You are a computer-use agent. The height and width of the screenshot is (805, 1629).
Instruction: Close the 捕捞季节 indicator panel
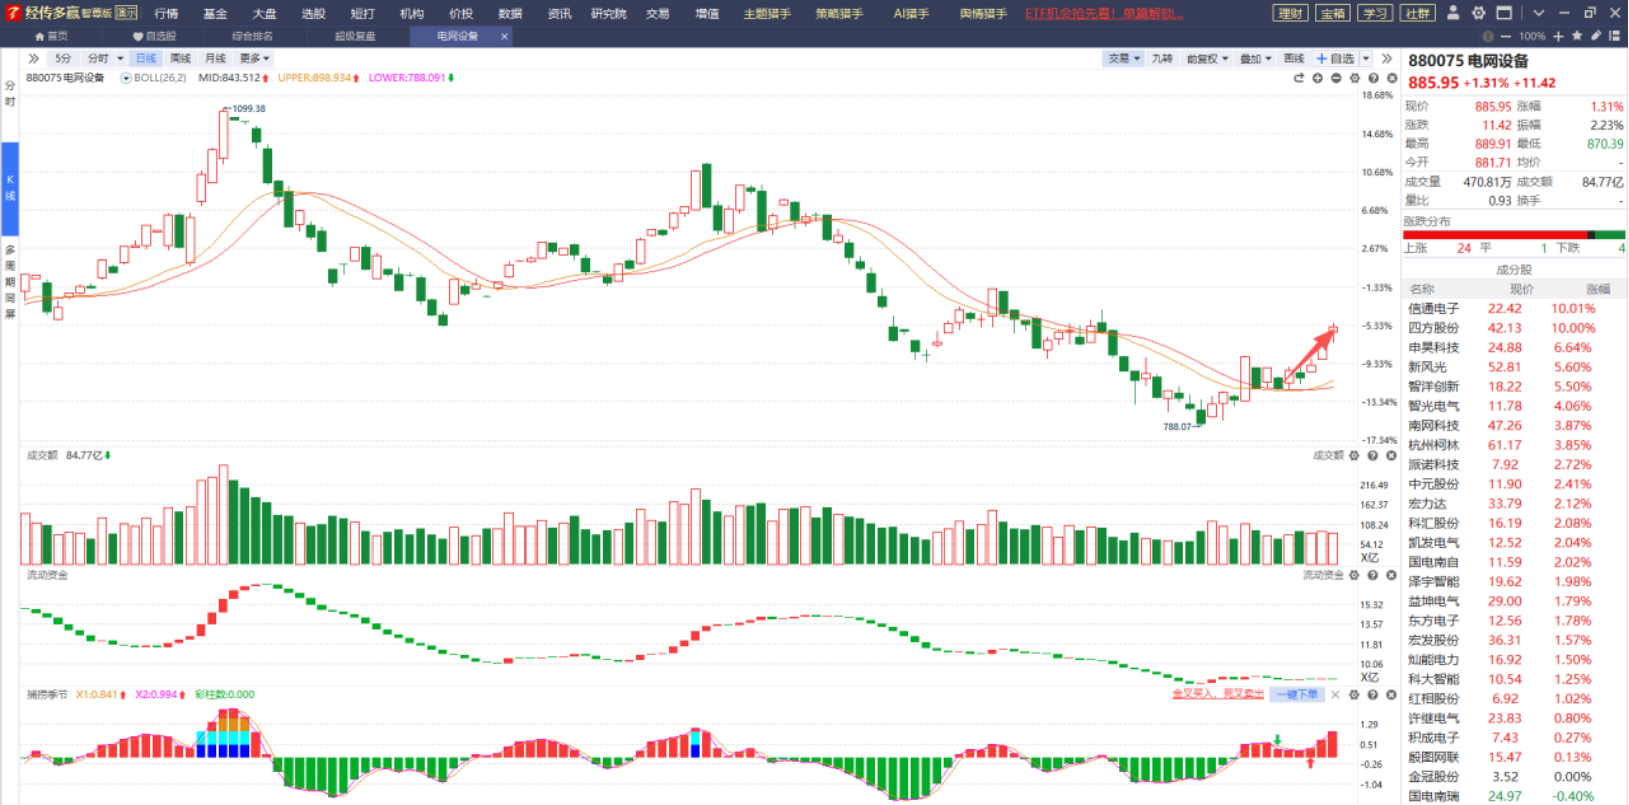[x=1391, y=694]
